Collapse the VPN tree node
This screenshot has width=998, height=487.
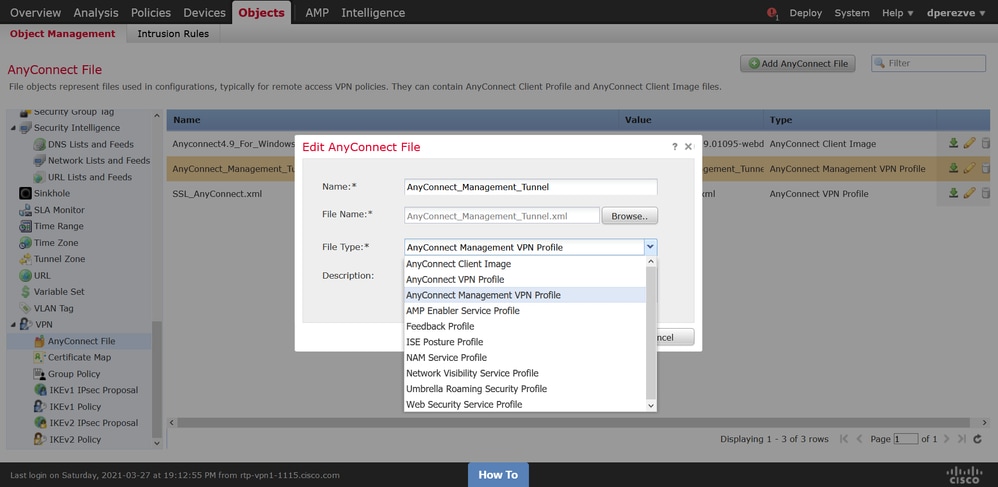click(x=13, y=325)
